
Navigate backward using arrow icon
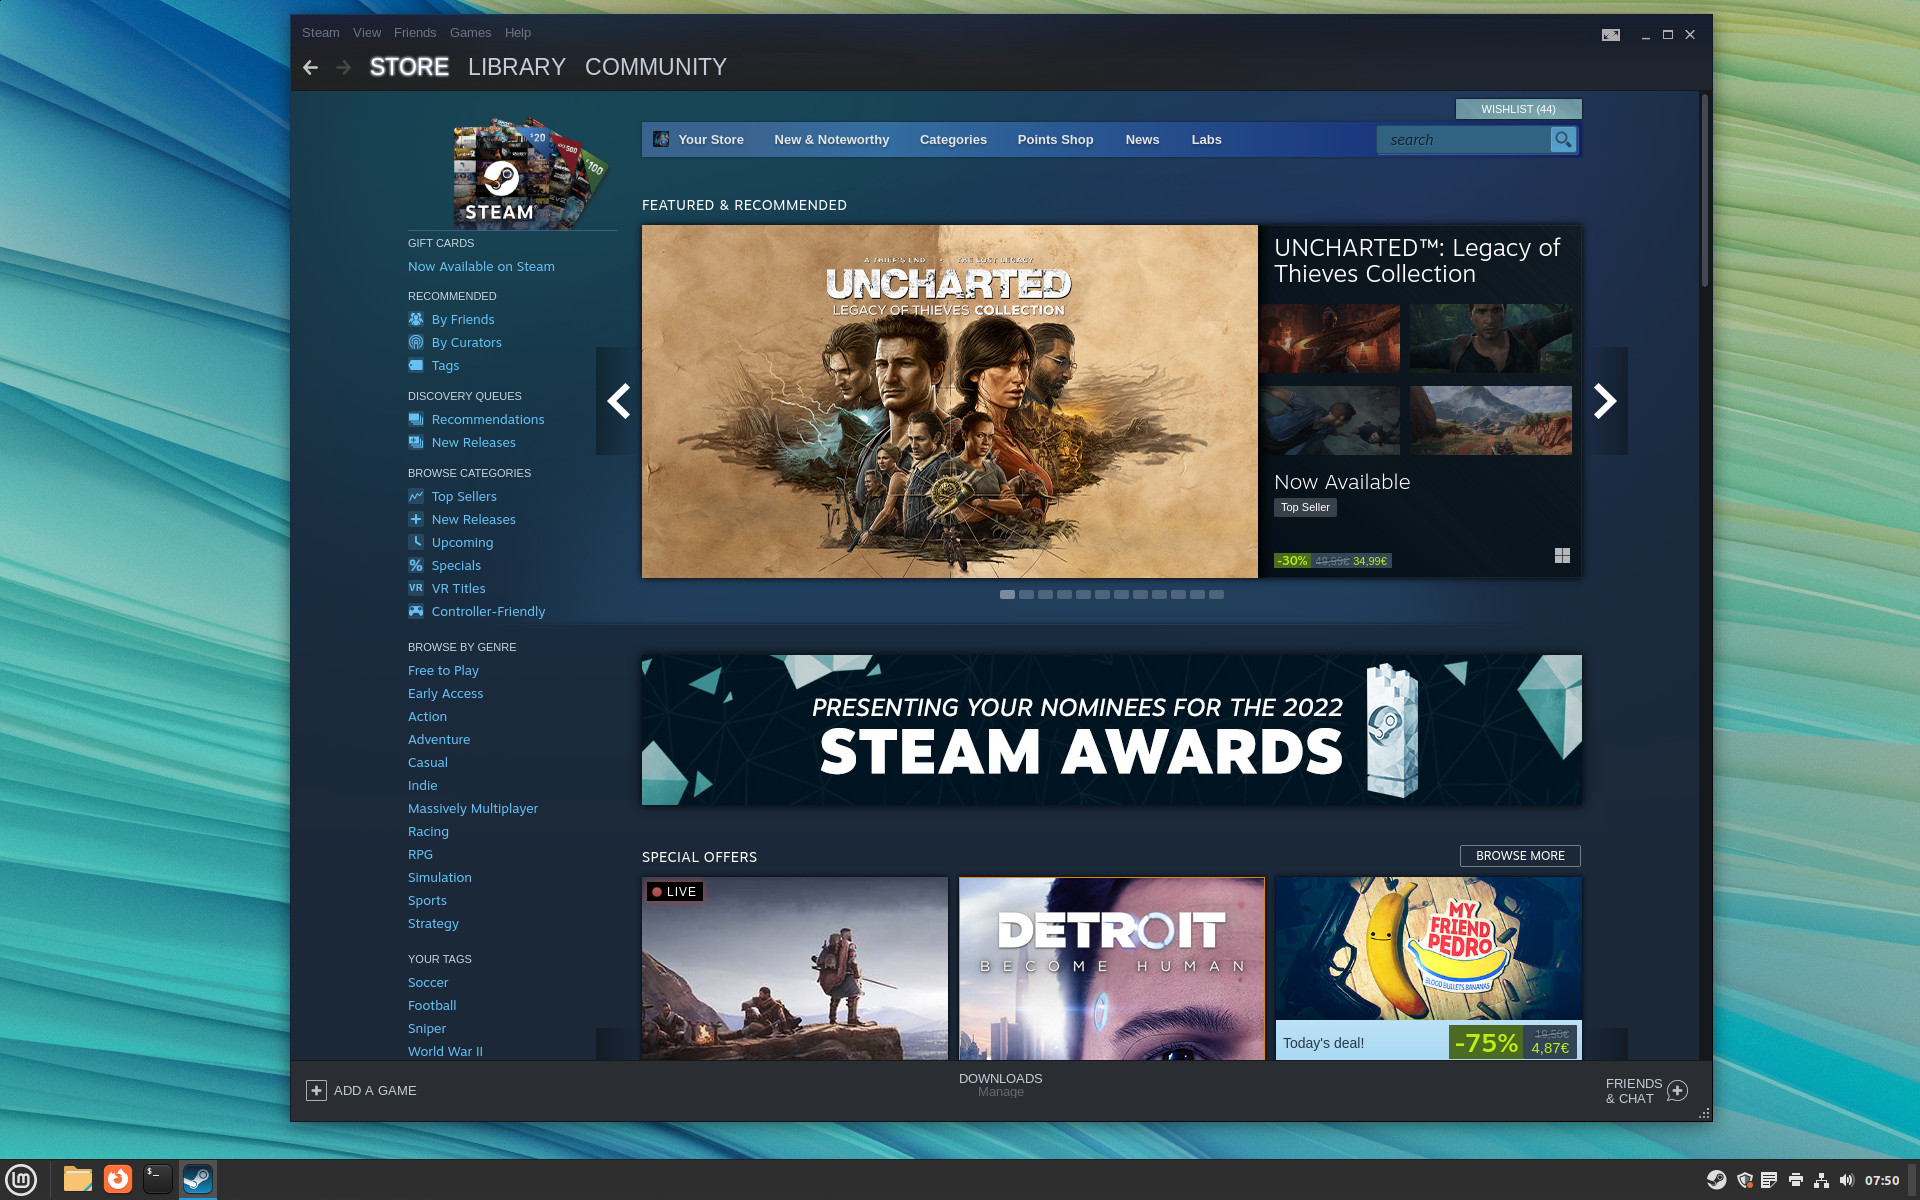[312, 66]
